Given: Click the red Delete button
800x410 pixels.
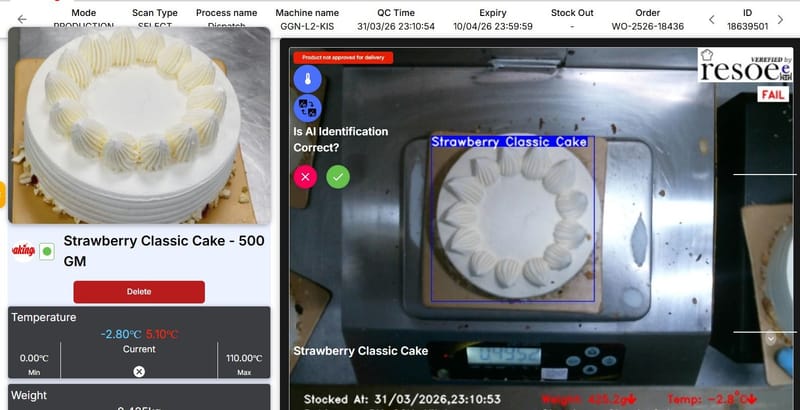Looking at the screenshot, I should pos(139,292).
